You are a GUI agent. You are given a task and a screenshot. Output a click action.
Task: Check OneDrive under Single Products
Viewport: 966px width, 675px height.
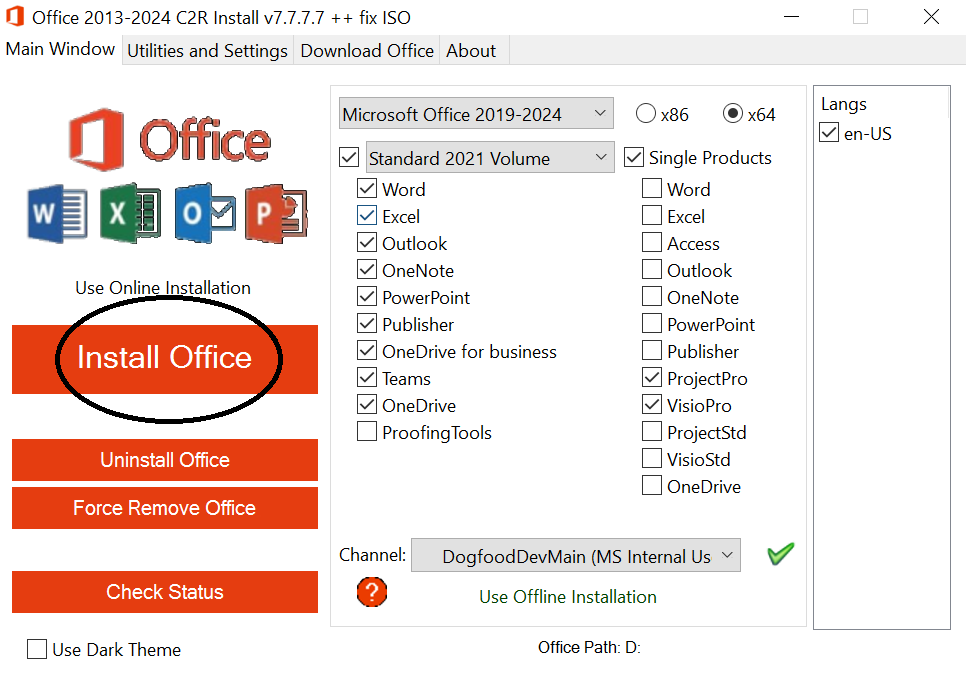click(x=652, y=485)
